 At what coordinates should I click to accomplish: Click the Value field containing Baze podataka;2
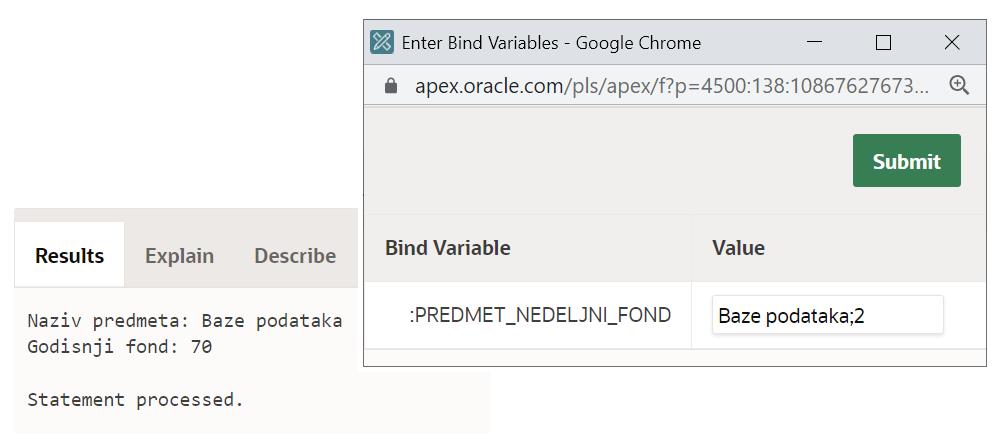(x=827, y=316)
